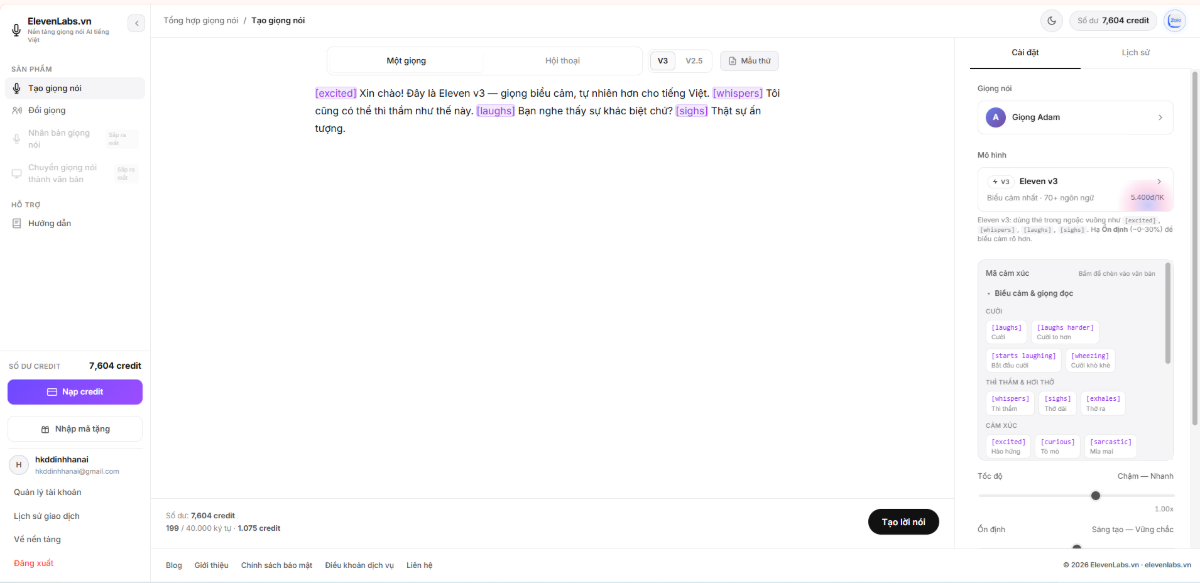Insert the [sarcastic] emotion tag
The image size is (1200, 583).
[x=1111, y=446]
